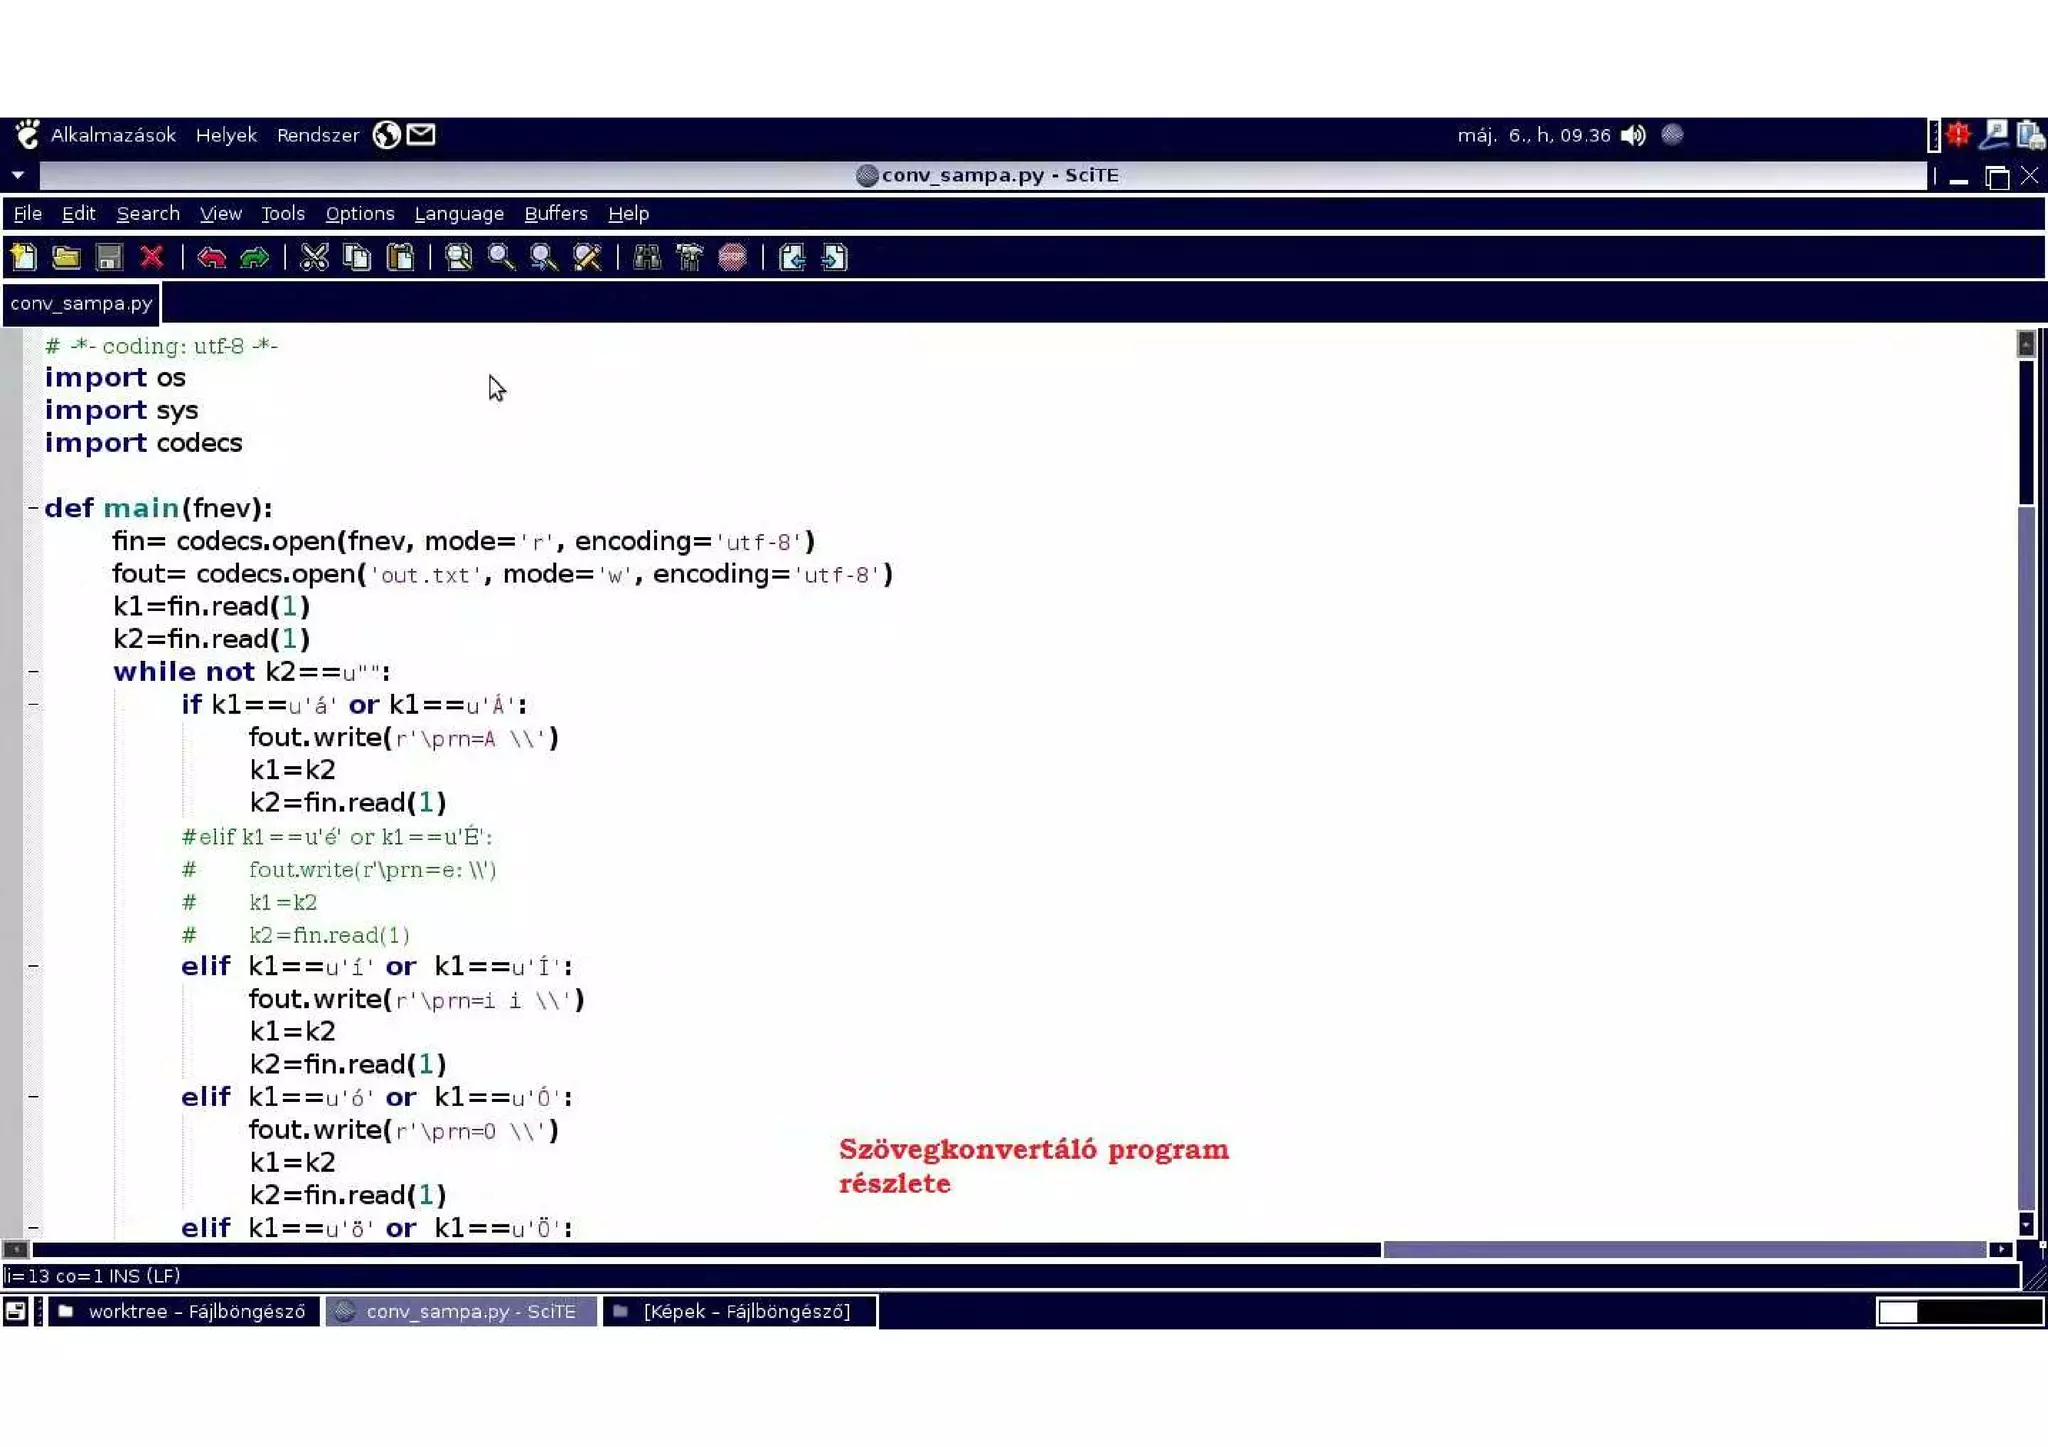Collapse the def main fold marker
This screenshot has height=1447, width=2048.
coord(33,508)
